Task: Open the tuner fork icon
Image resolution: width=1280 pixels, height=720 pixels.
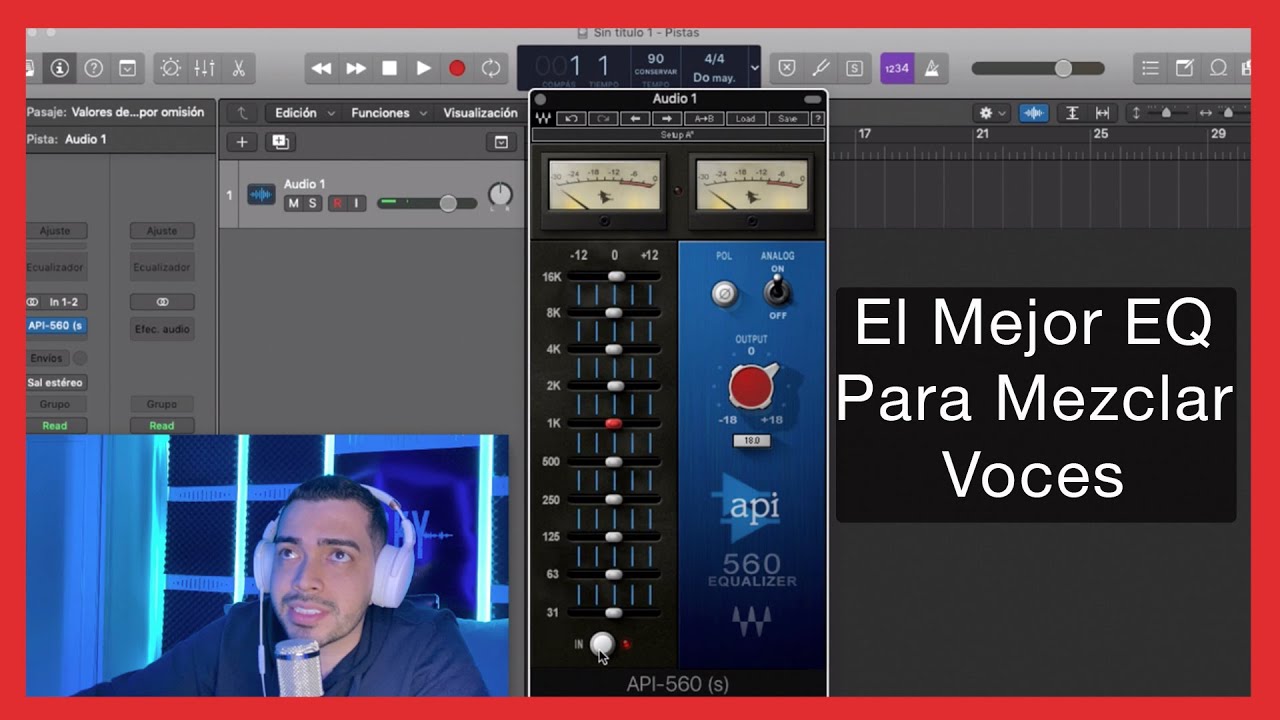Action: click(820, 68)
